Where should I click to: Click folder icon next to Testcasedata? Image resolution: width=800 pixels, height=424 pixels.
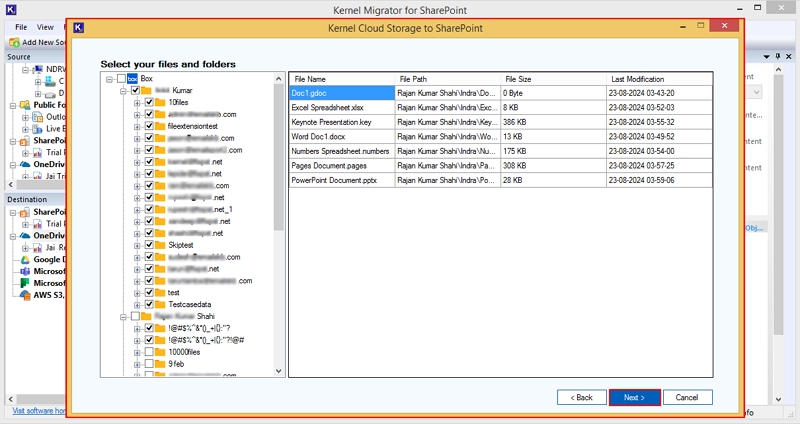[160, 304]
